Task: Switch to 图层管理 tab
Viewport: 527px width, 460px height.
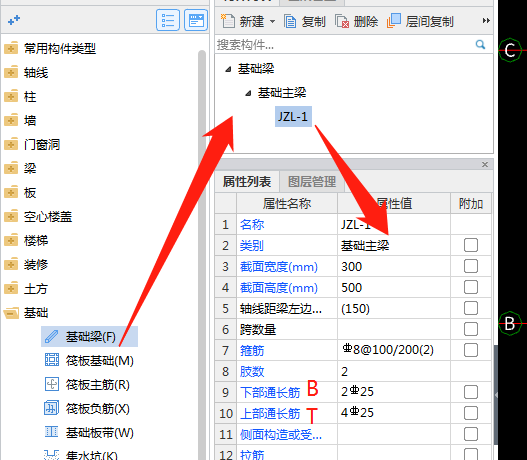Action: [312, 182]
